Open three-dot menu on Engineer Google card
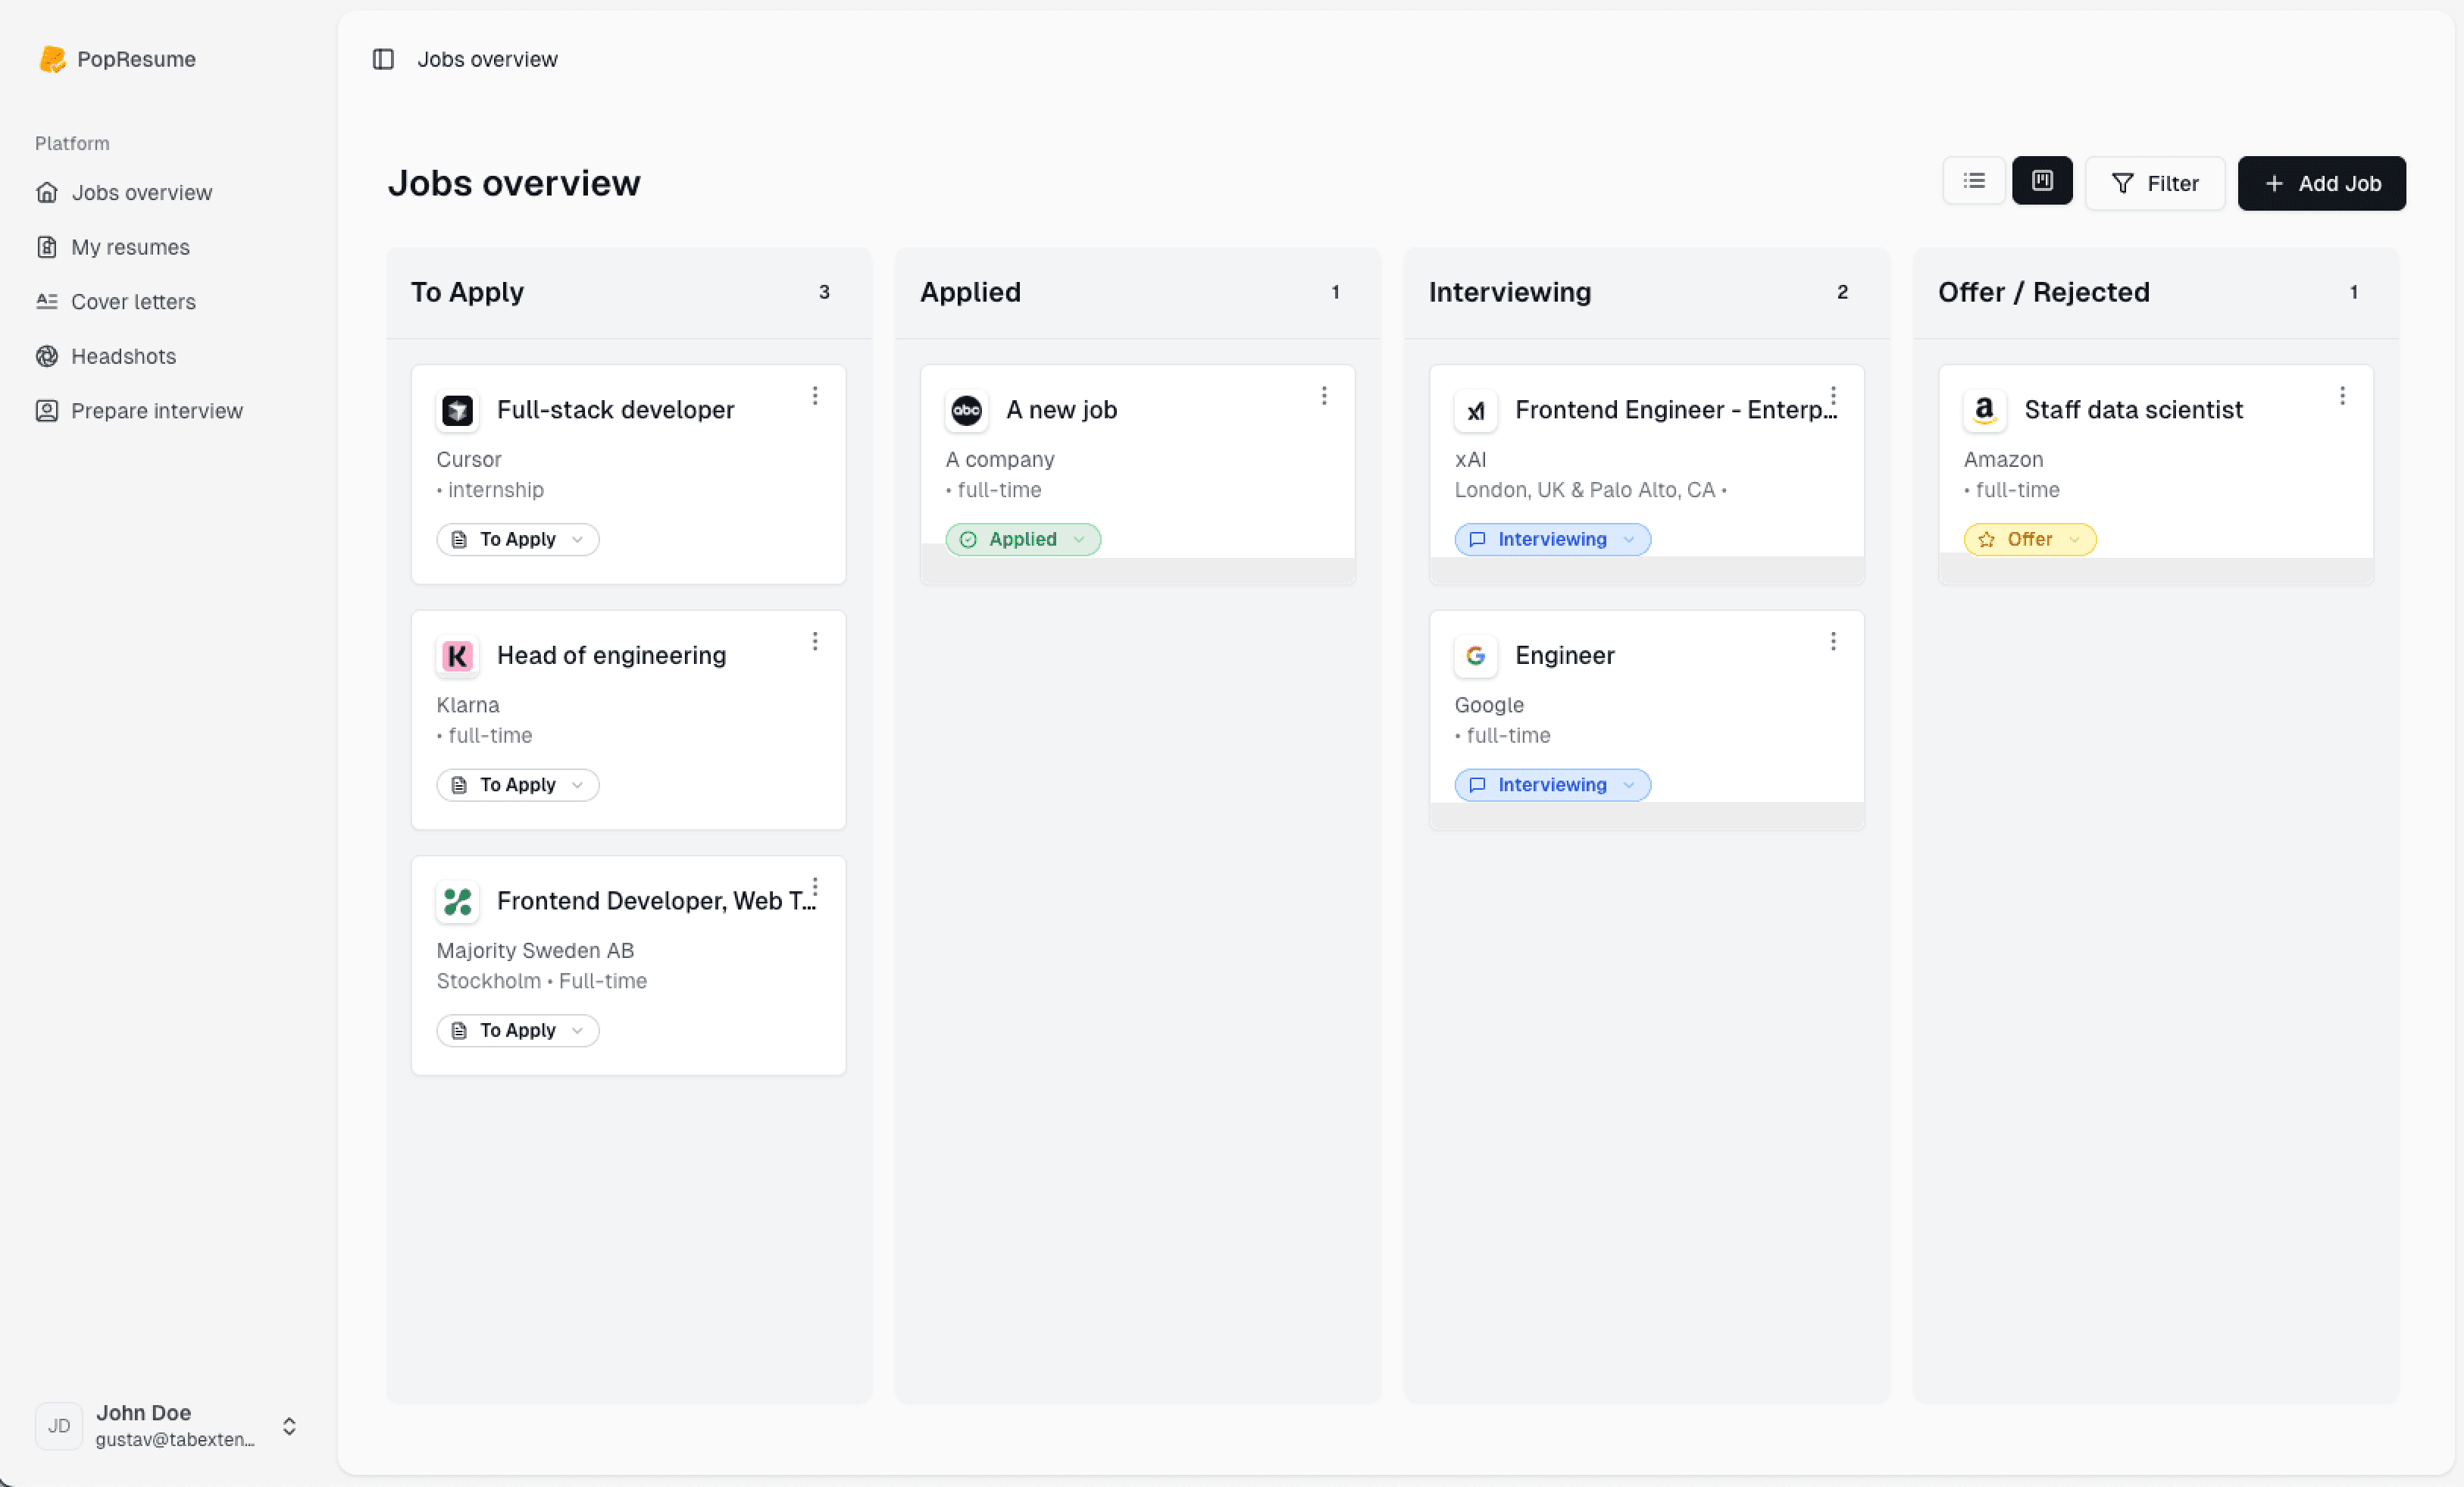Image resolution: width=2464 pixels, height=1487 pixels. pos(1833,641)
